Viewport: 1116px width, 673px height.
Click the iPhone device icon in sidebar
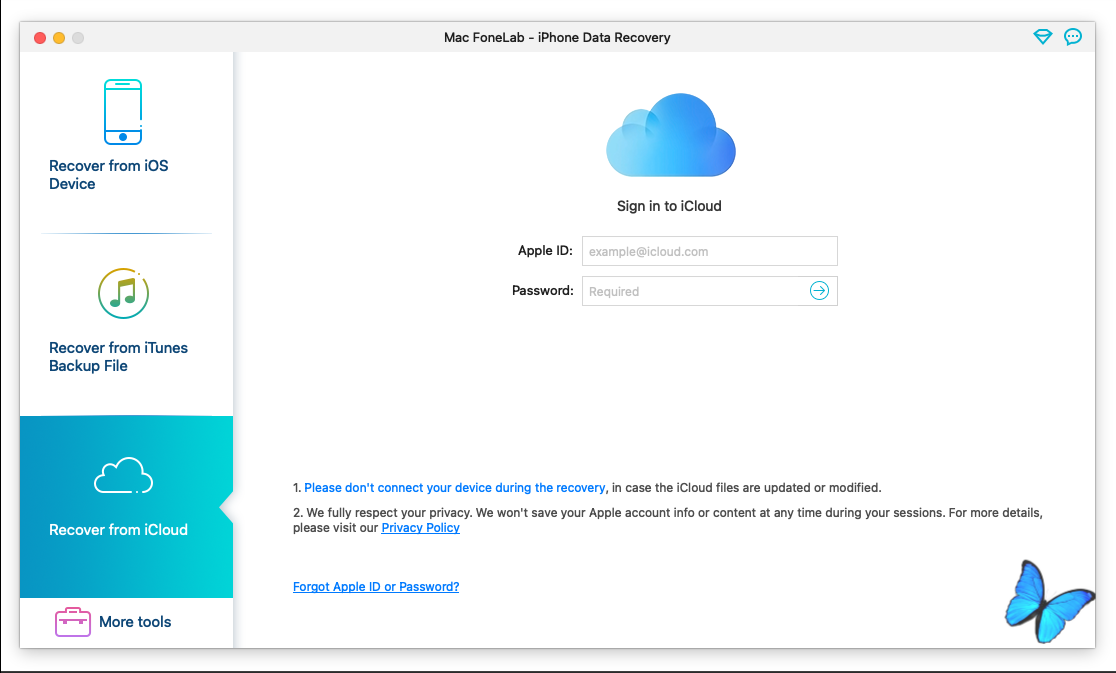pos(123,112)
